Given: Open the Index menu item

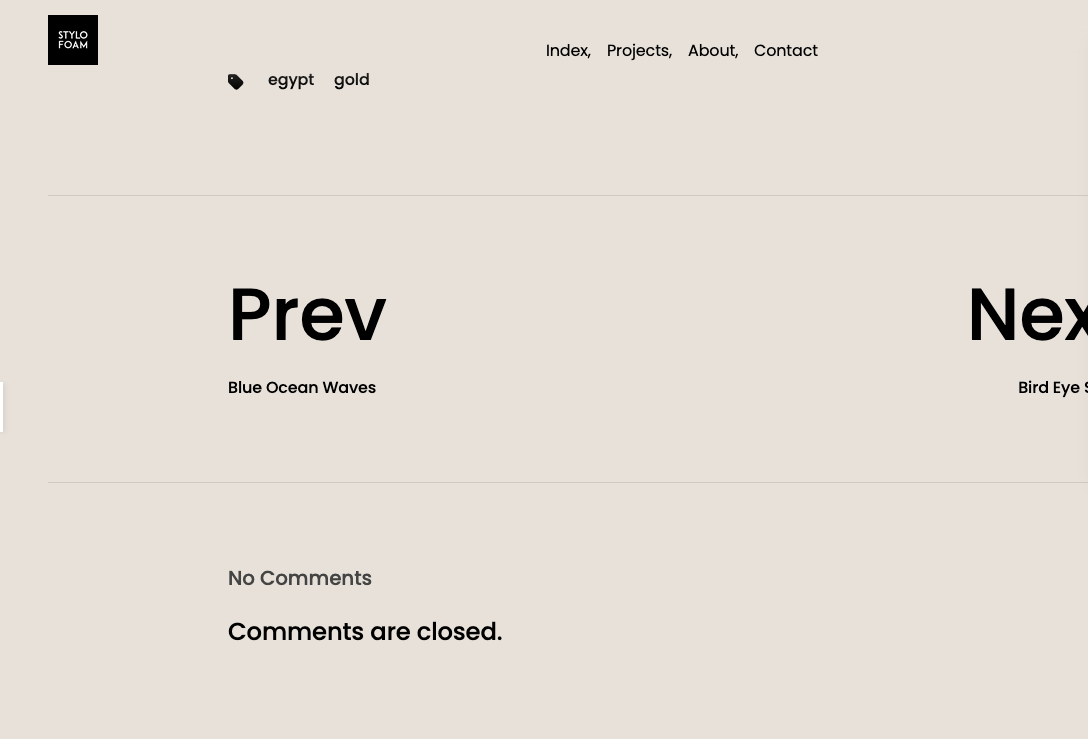Looking at the screenshot, I should 567,51.
